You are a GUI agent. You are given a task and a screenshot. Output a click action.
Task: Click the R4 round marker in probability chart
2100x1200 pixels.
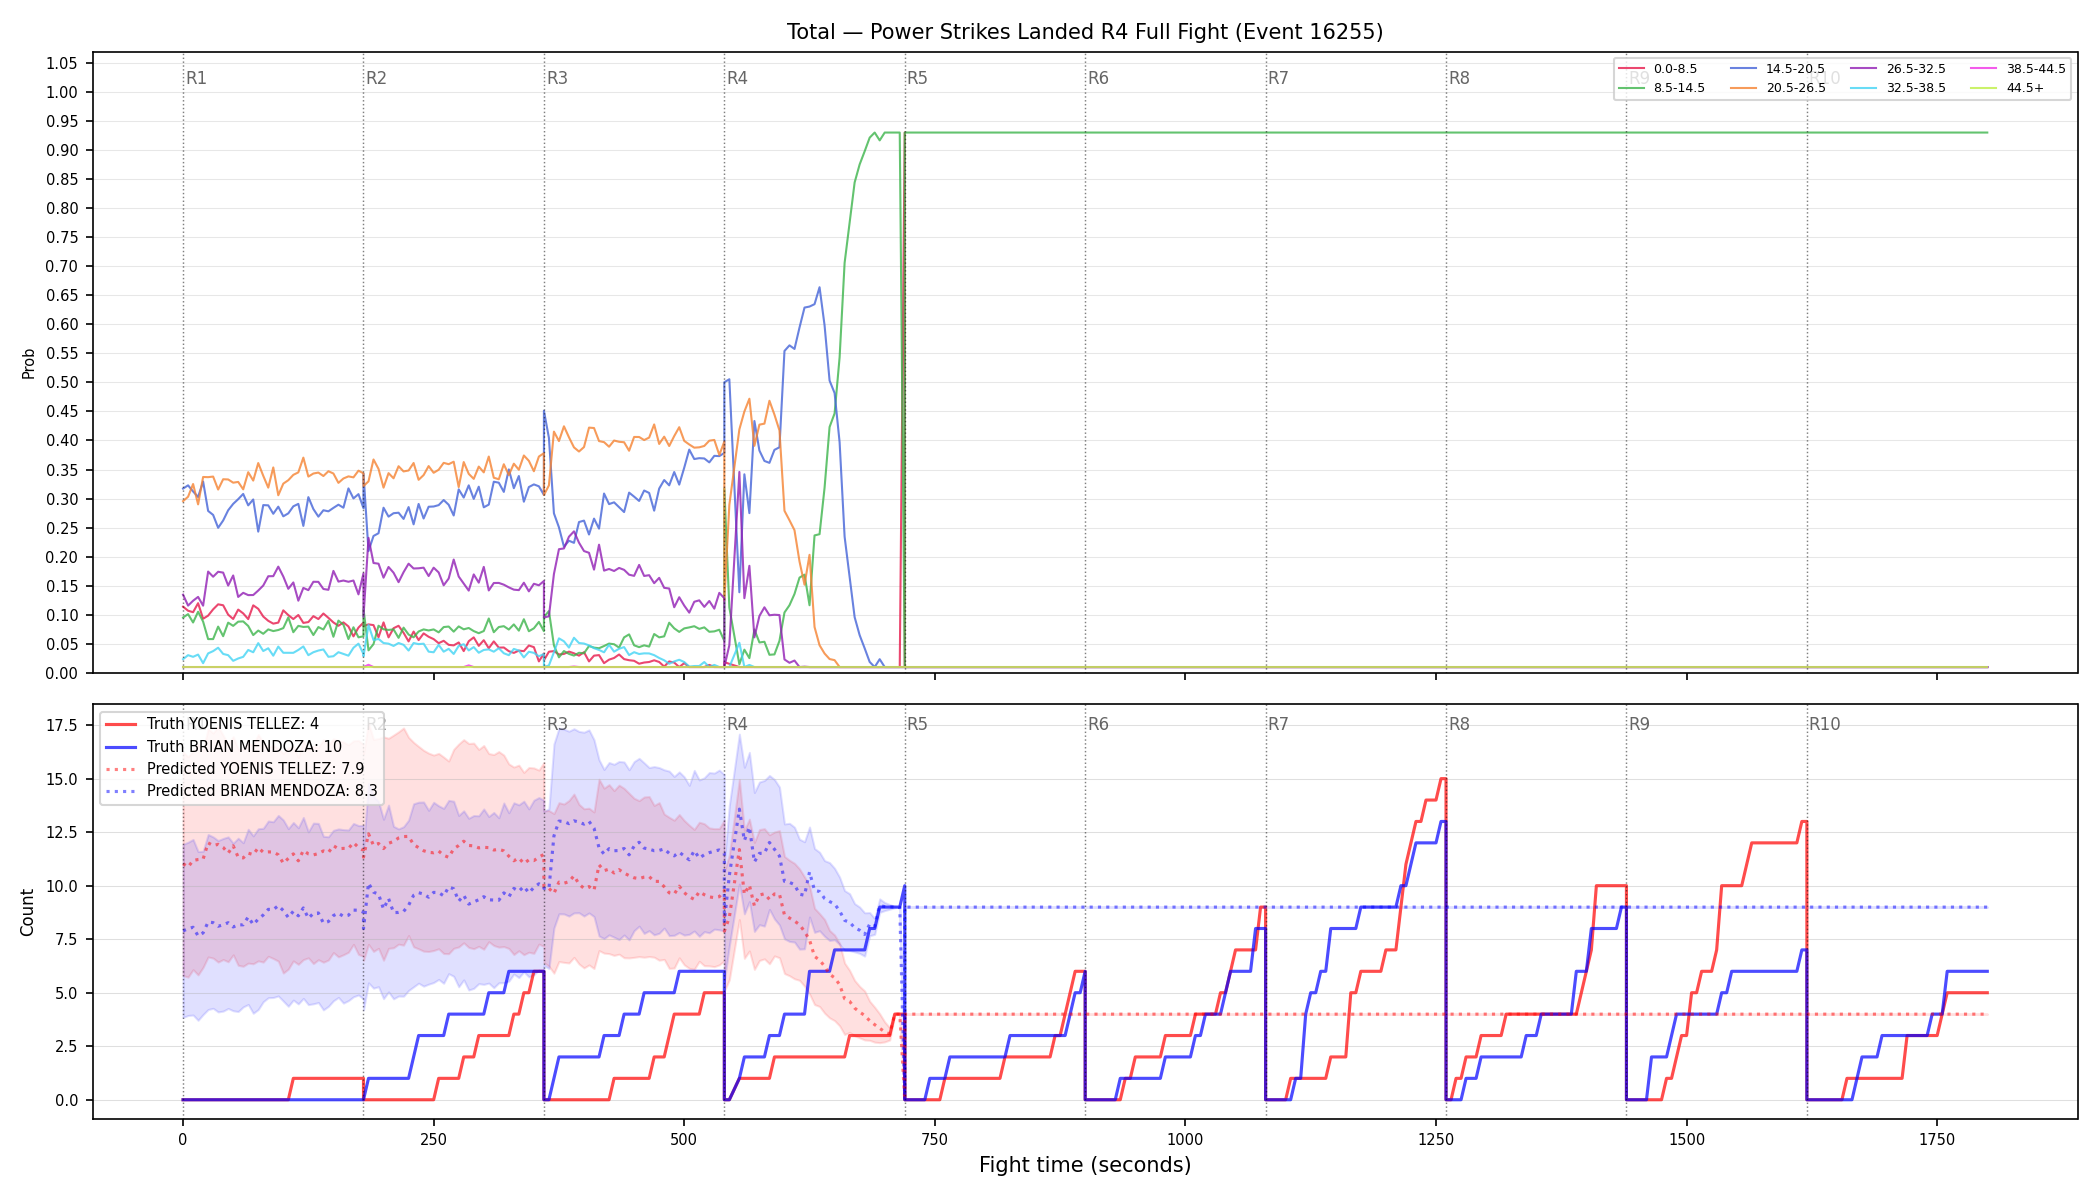pos(737,78)
